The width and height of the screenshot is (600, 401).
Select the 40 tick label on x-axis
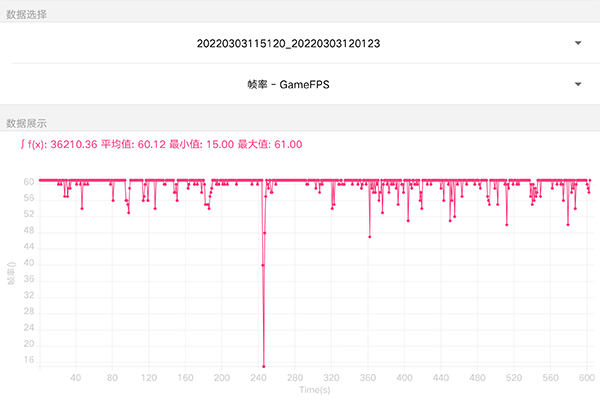(76, 378)
